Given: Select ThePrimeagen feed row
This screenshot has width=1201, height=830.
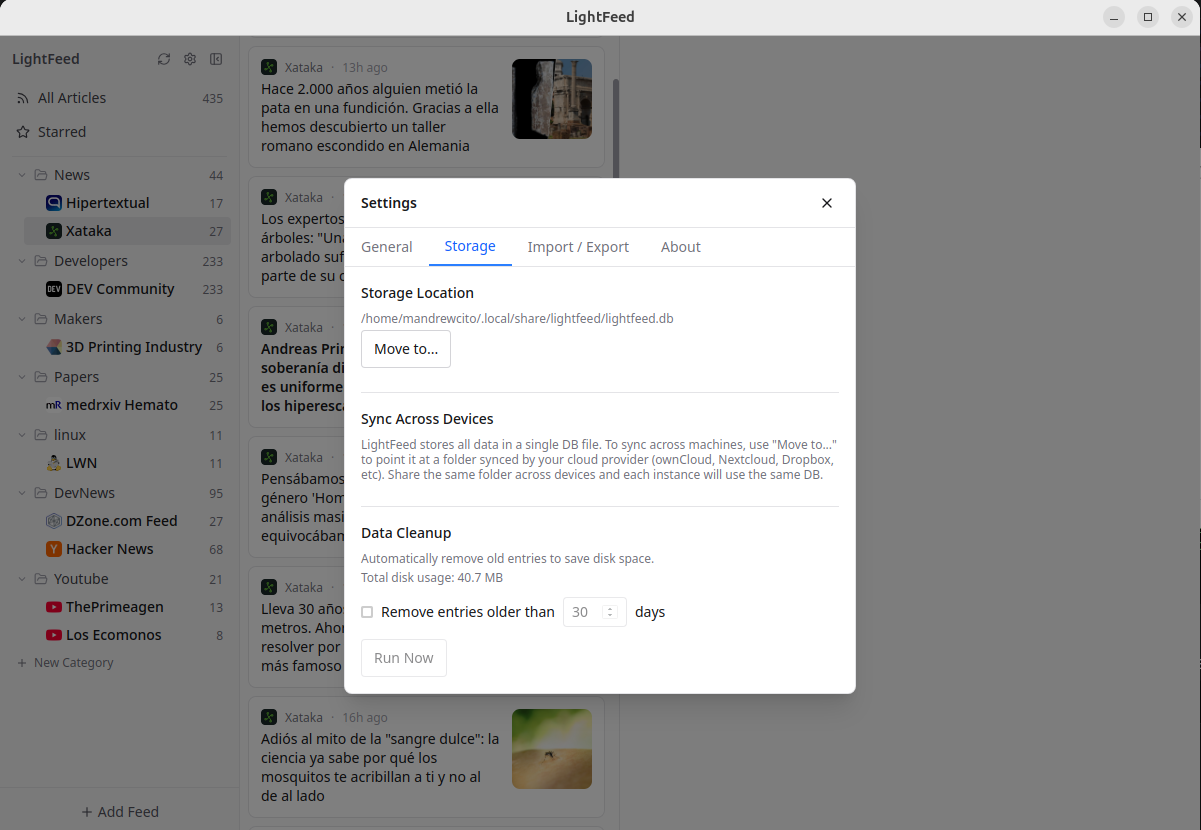Looking at the screenshot, I should (x=127, y=607).
